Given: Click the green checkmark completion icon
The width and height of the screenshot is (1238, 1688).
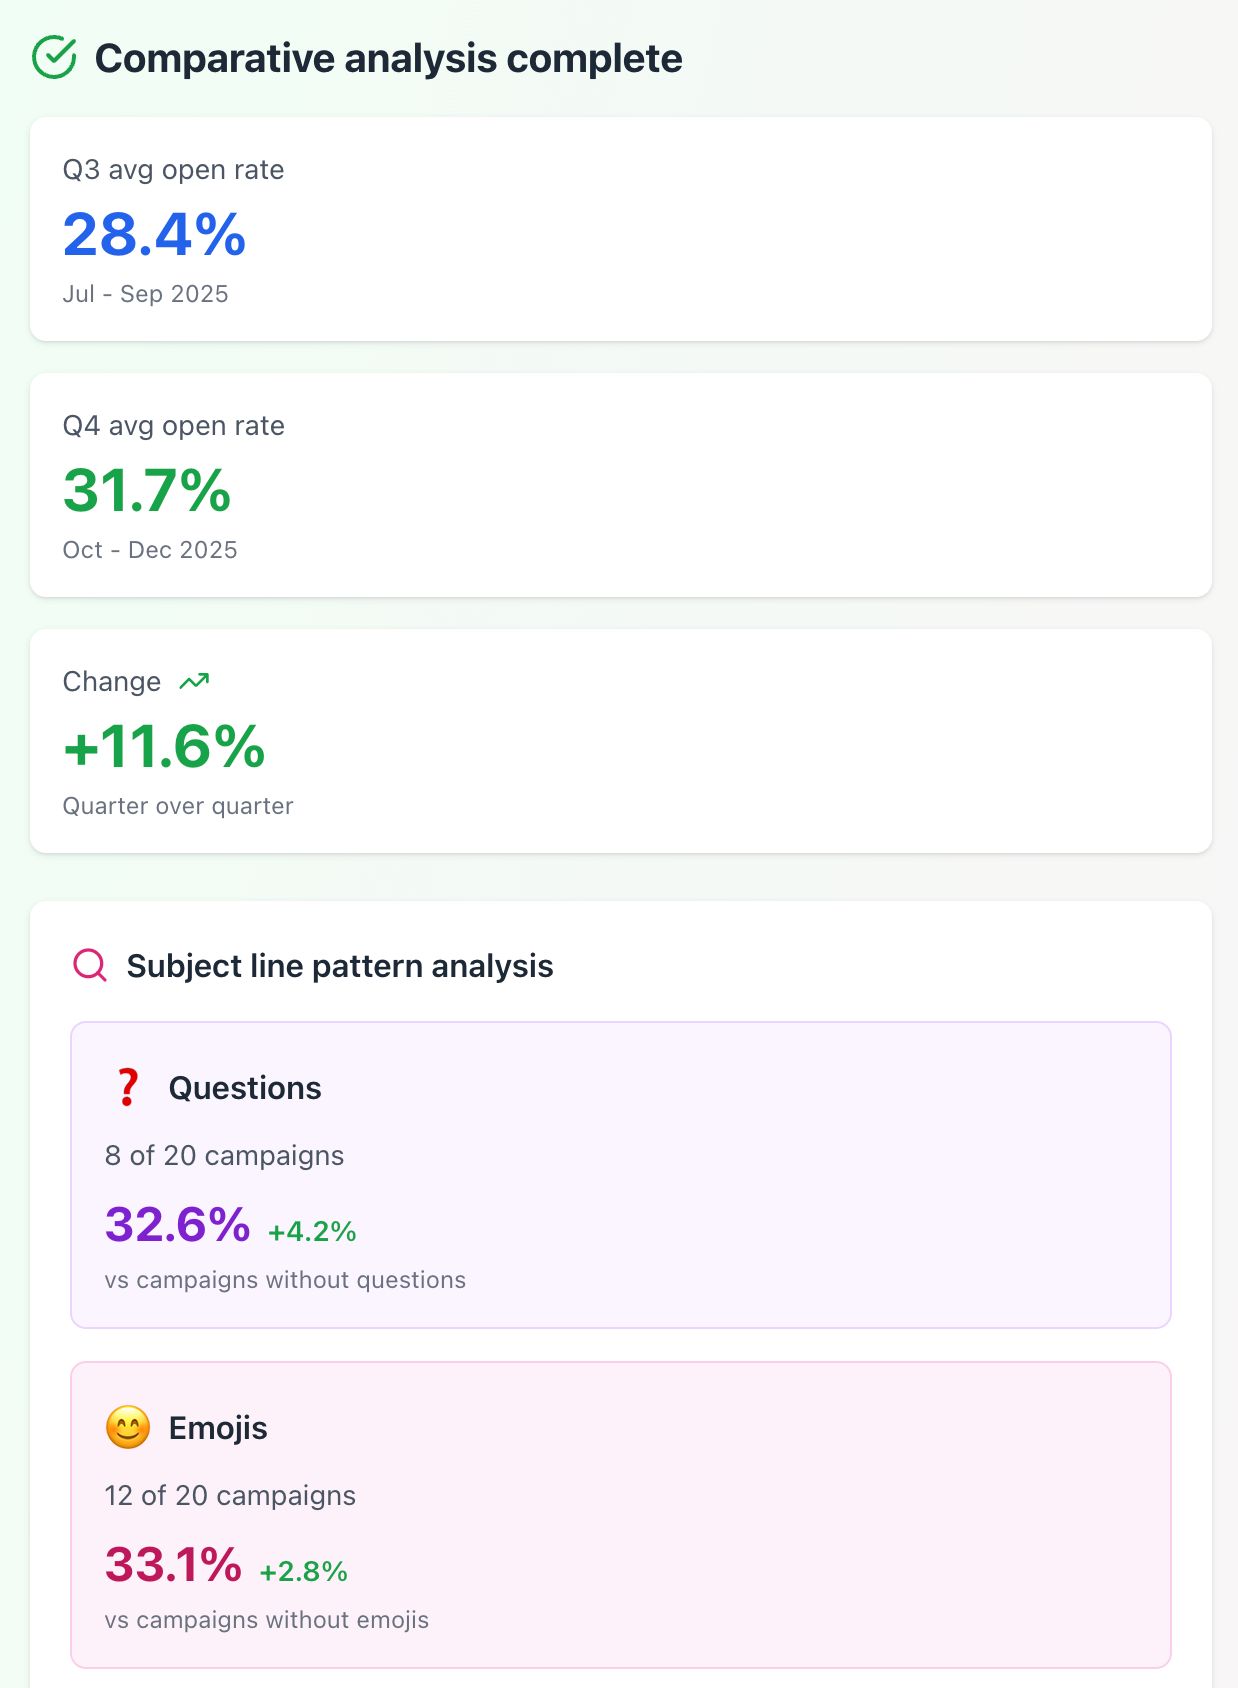Looking at the screenshot, I should coord(55,58).
